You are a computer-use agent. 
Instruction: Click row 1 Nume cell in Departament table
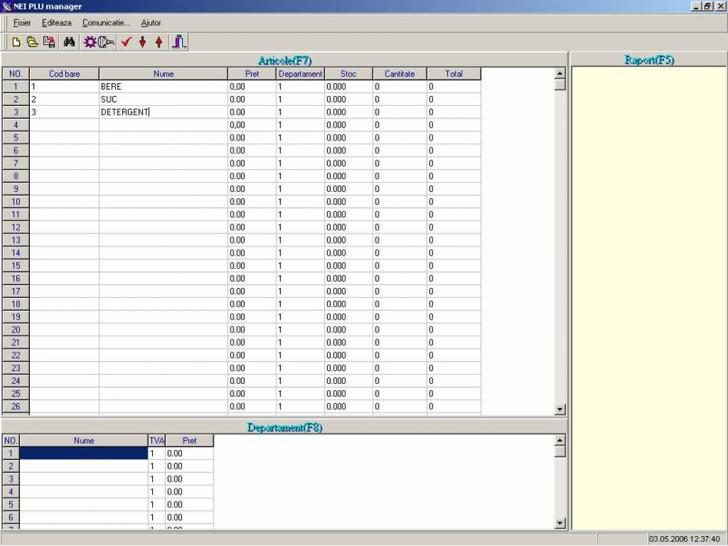tap(84, 453)
